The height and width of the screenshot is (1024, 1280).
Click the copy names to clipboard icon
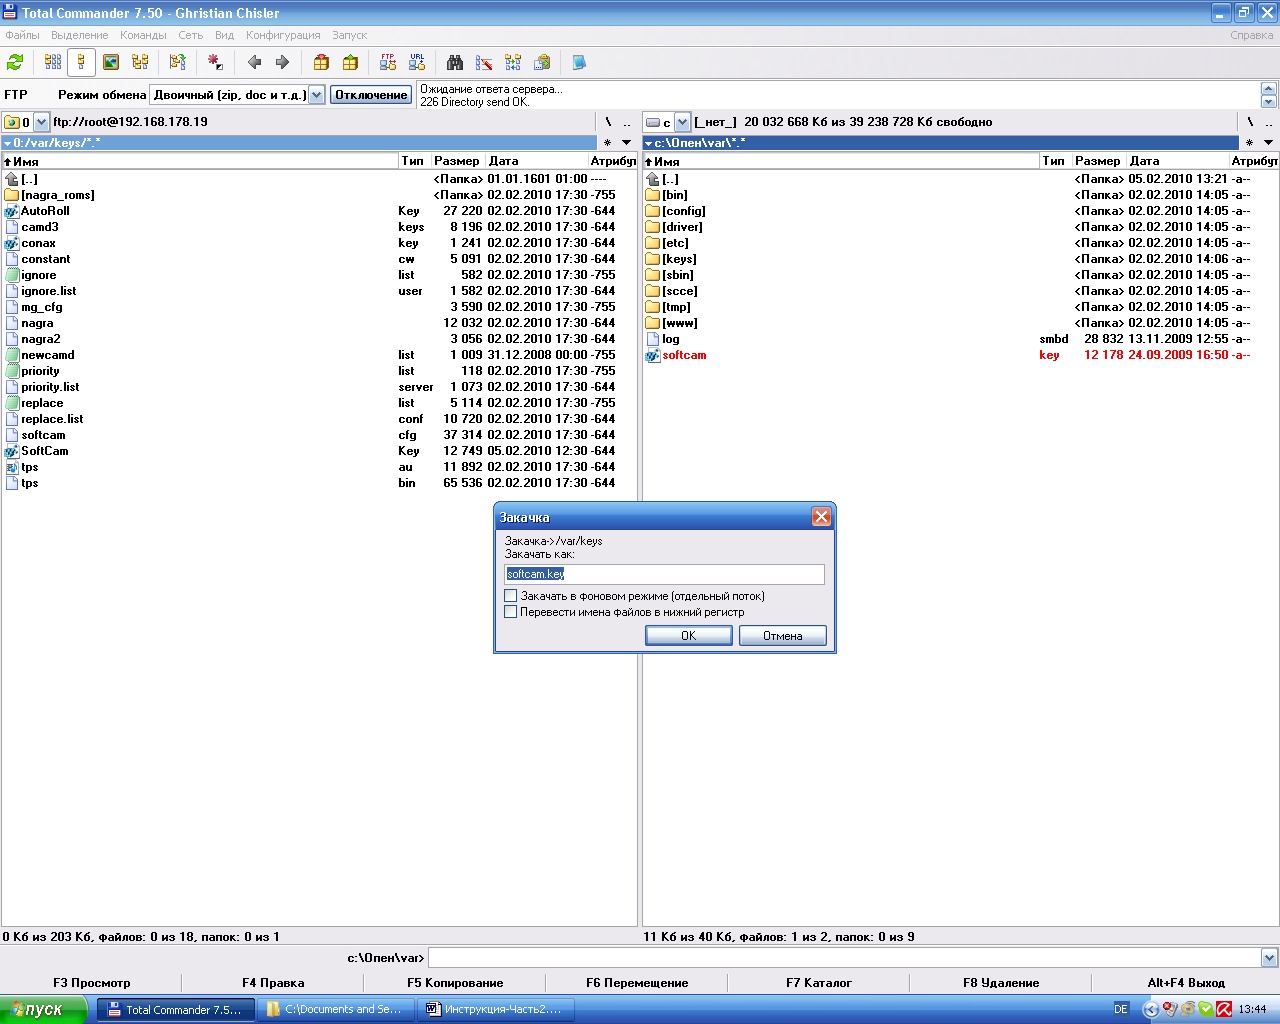pyautogui.click(x=542, y=62)
